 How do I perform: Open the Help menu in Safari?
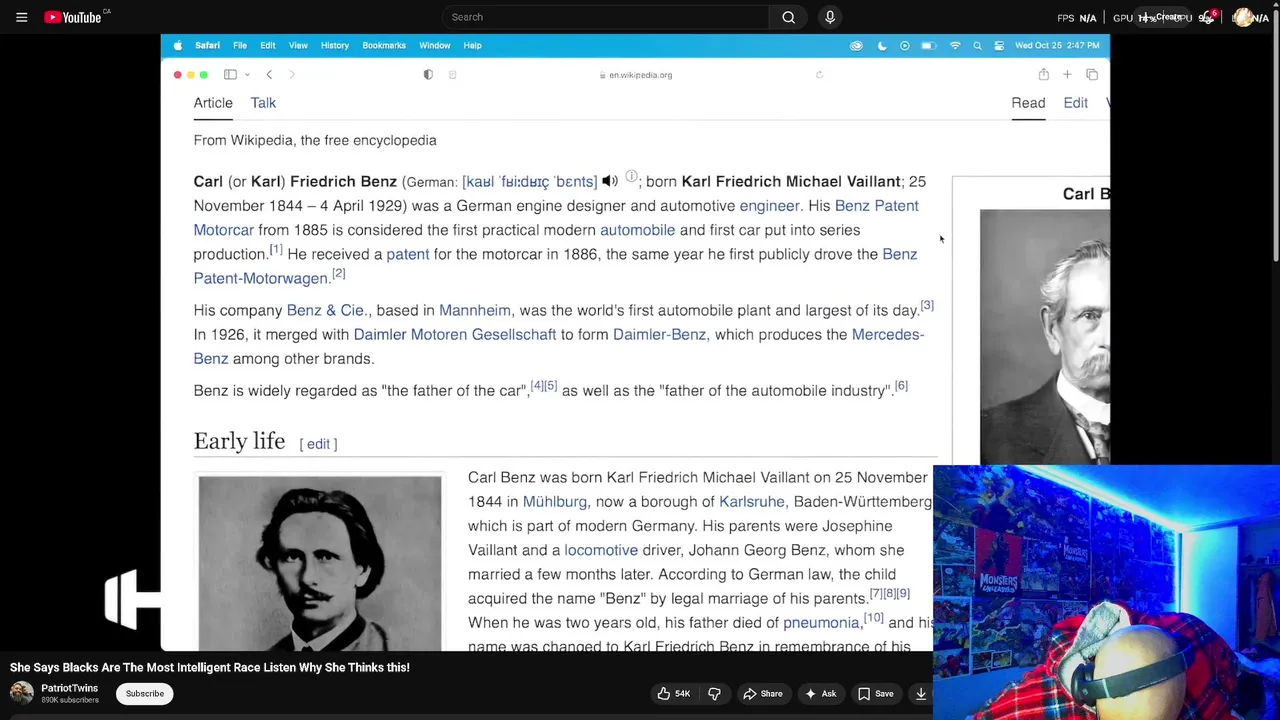[472, 45]
